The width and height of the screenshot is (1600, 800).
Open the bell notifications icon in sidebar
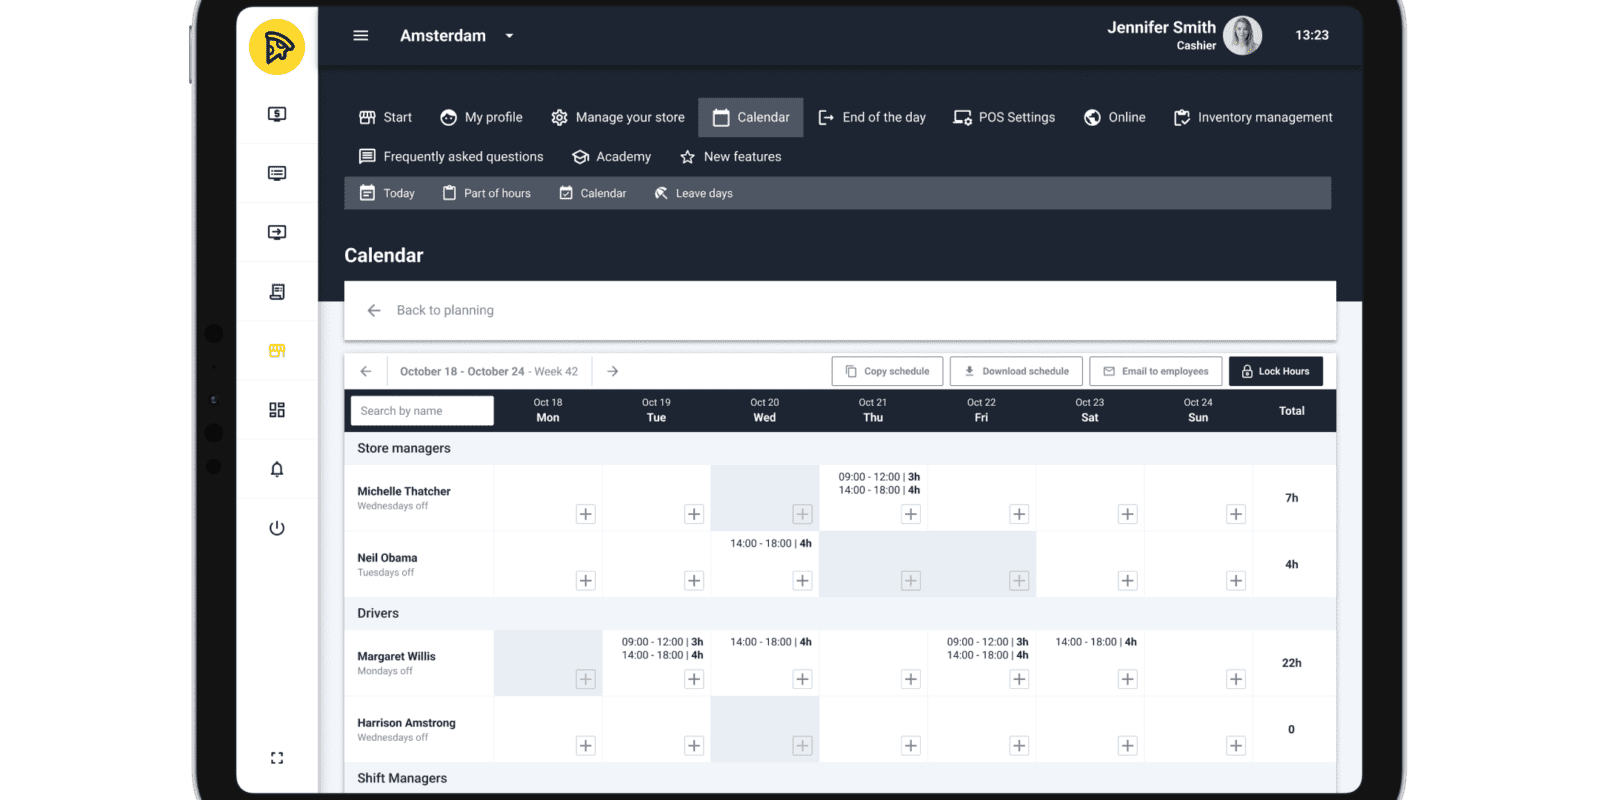click(277, 469)
